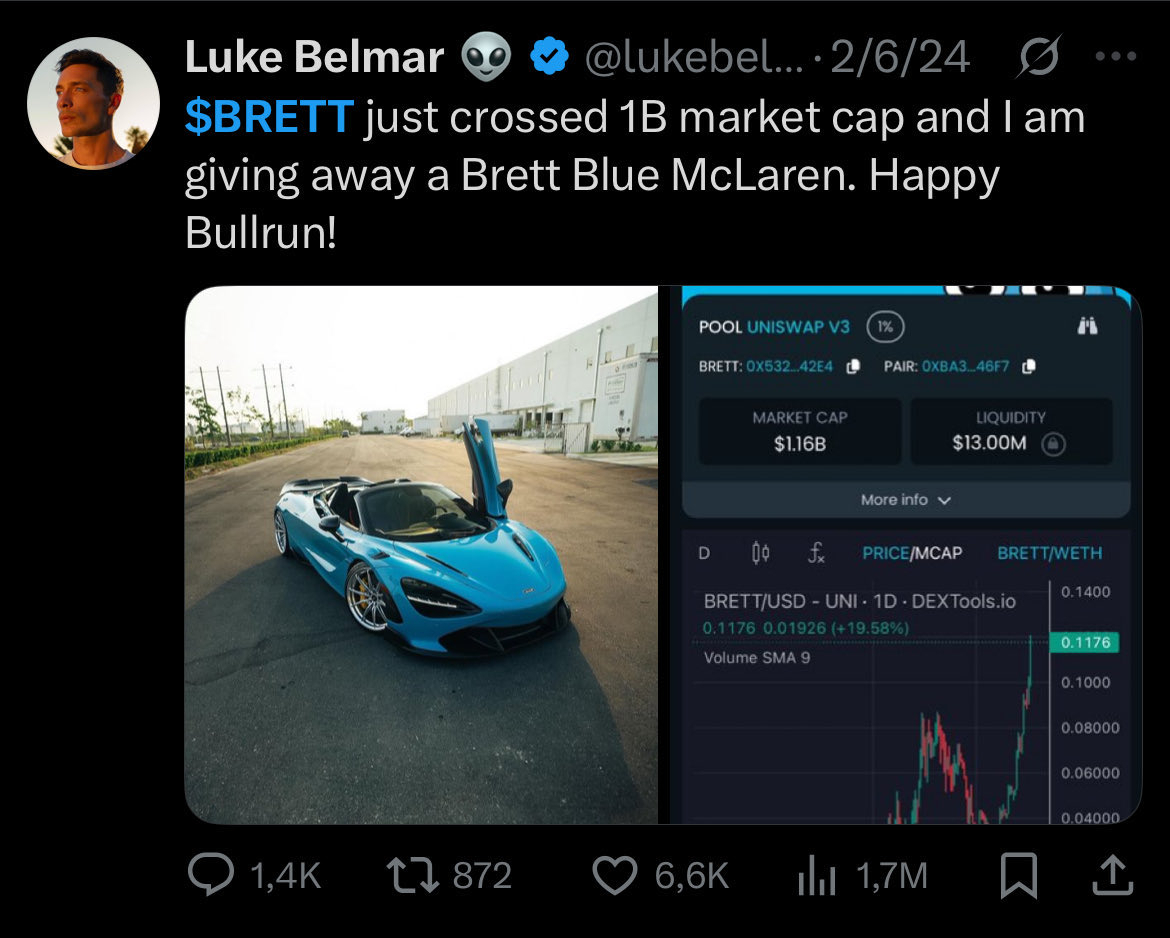Open the fx indicators menu
Viewport: 1170px width, 938px height.
pyautogui.click(x=815, y=553)
